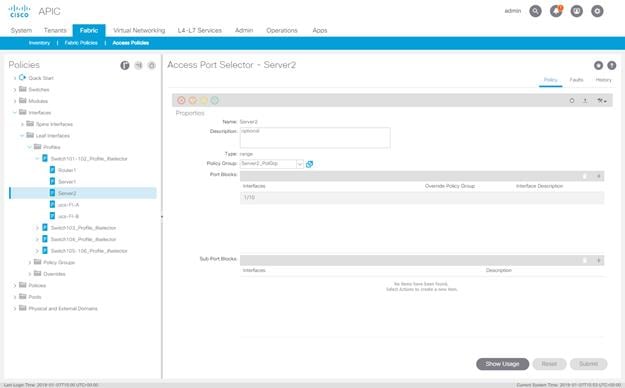Open the Tenants menu tab
Image resolution: width=625 pixels, height=388 pixels.
[x=55, y=30]
